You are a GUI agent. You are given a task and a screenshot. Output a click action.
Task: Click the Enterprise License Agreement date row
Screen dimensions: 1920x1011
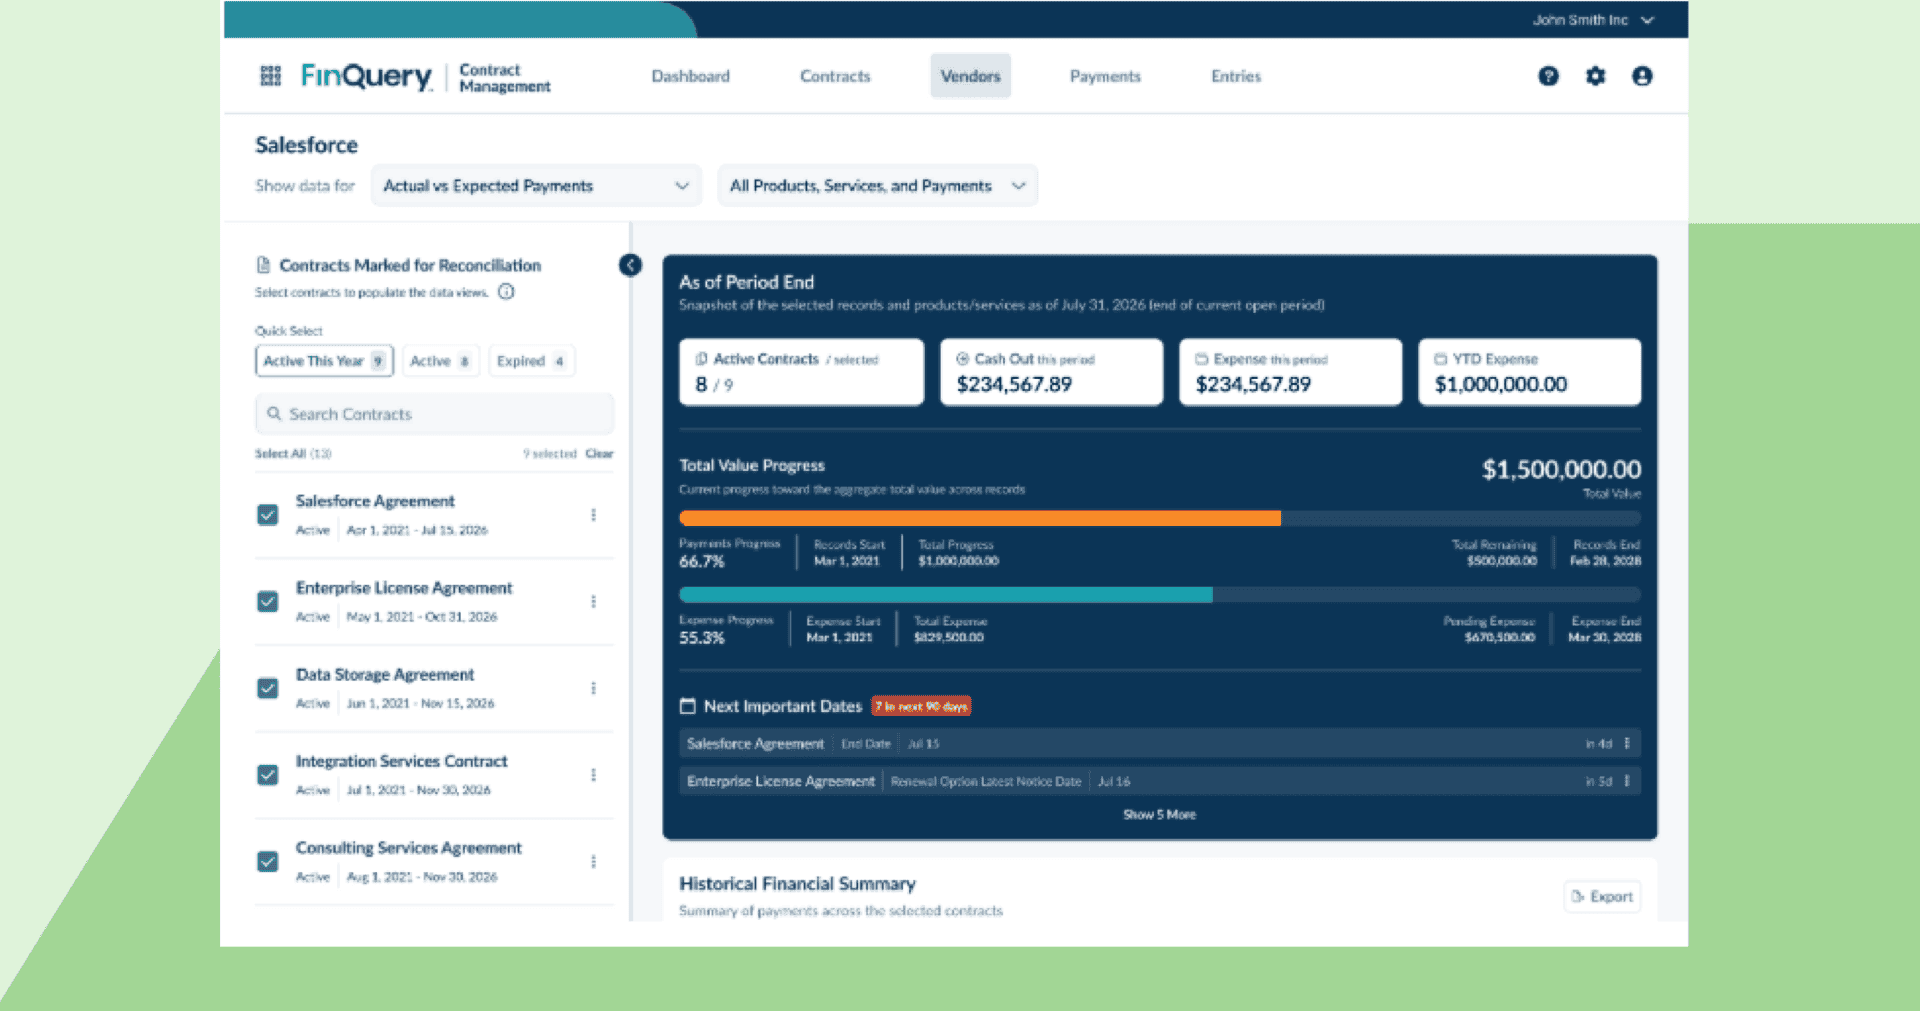pyautogui.click(x=1159, y=781)
